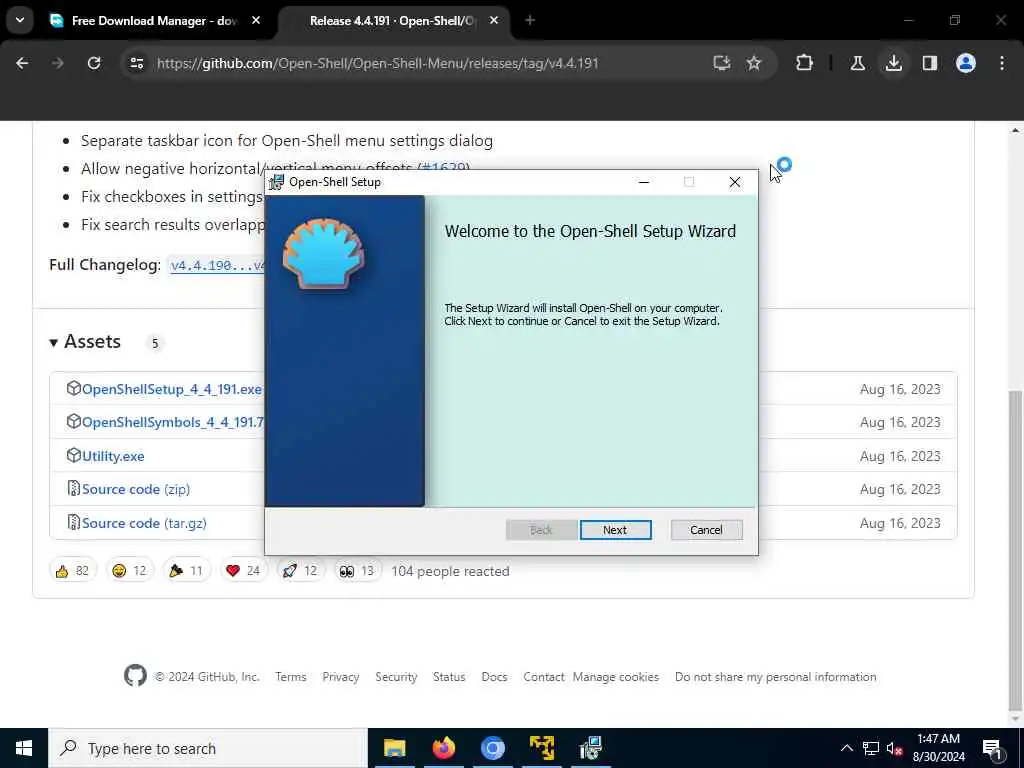
Task: Download Source code (zip)
Action: 136,489
